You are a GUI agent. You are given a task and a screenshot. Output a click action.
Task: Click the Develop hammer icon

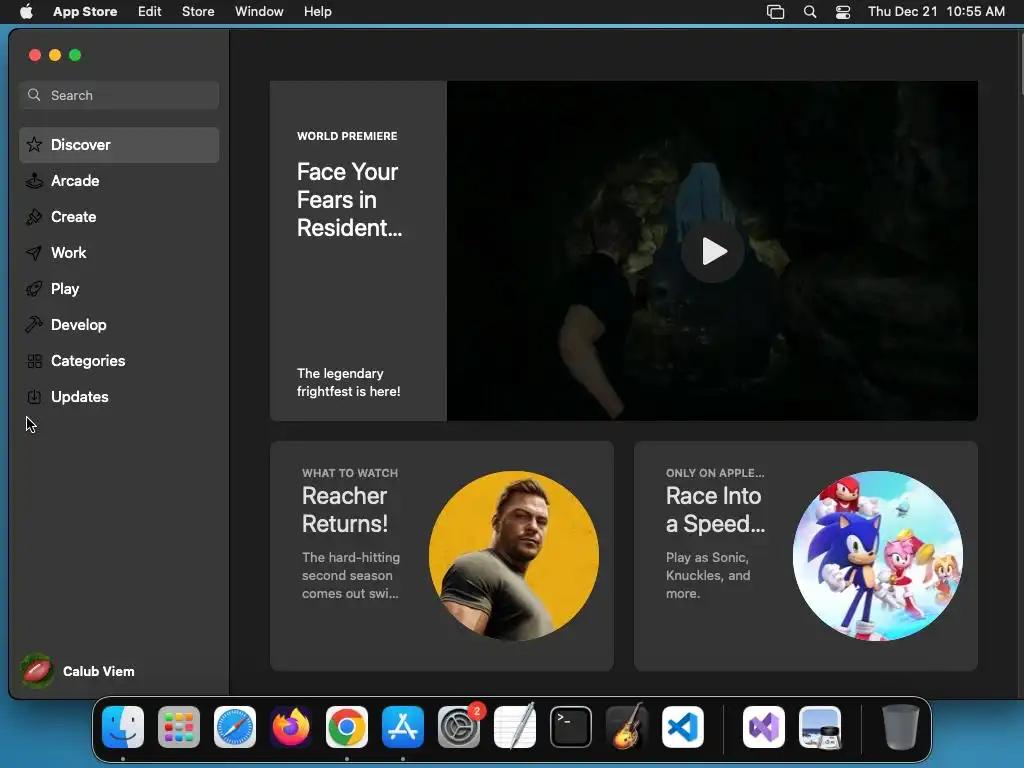click(x=34, y=324)
